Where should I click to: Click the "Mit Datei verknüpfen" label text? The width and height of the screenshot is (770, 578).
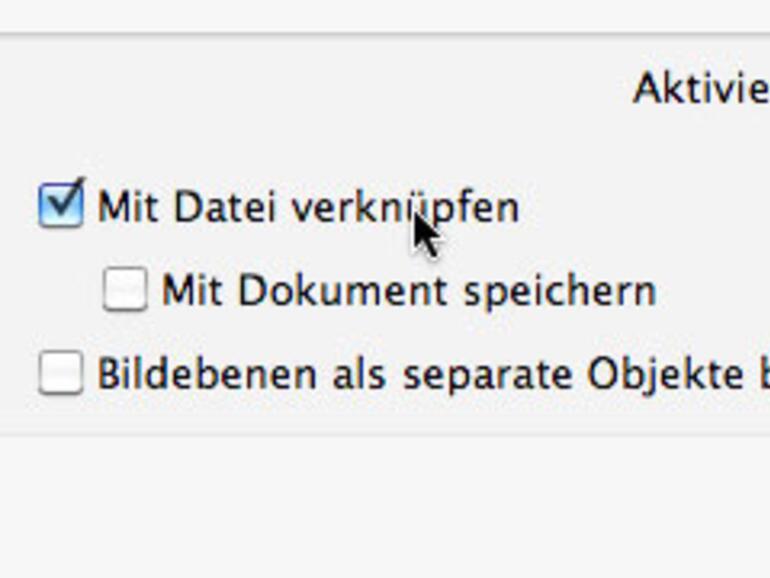point(308,208)
